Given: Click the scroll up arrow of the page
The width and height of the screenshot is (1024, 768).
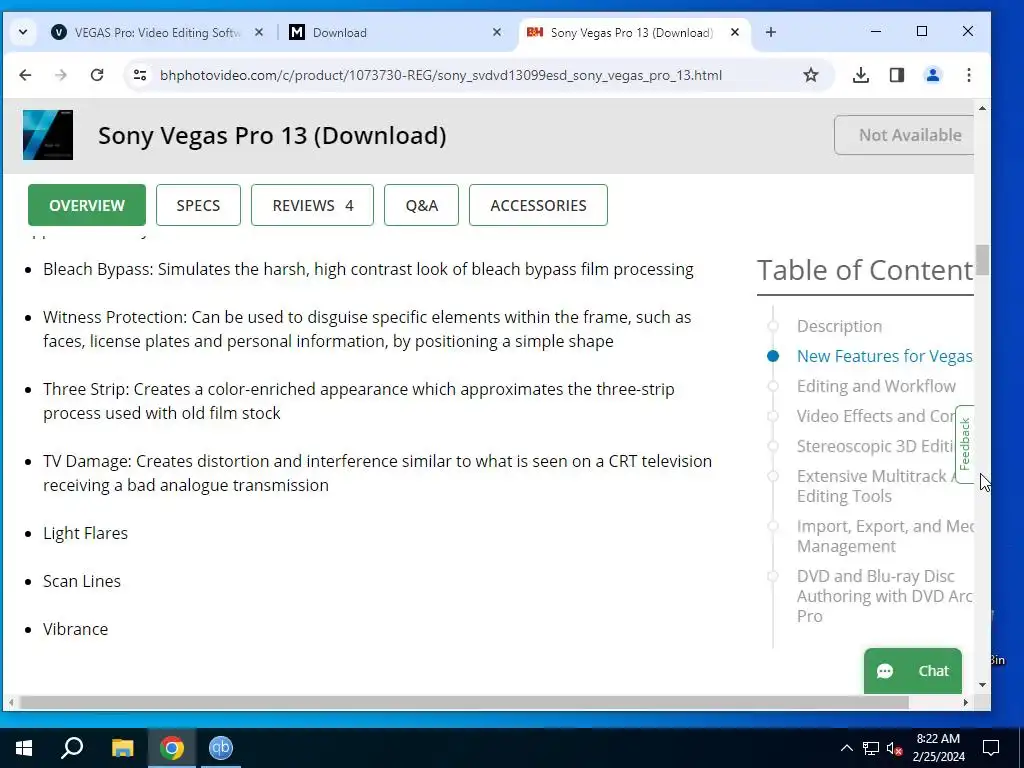Looking at the screenshot, I should 982,108.
